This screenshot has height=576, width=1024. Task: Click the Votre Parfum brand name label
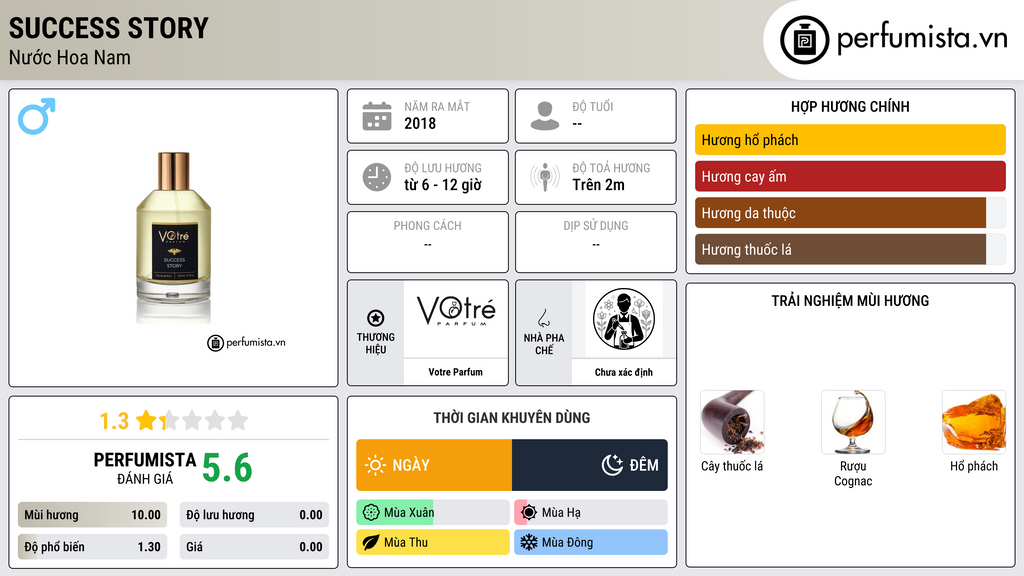tap(456, 372)
